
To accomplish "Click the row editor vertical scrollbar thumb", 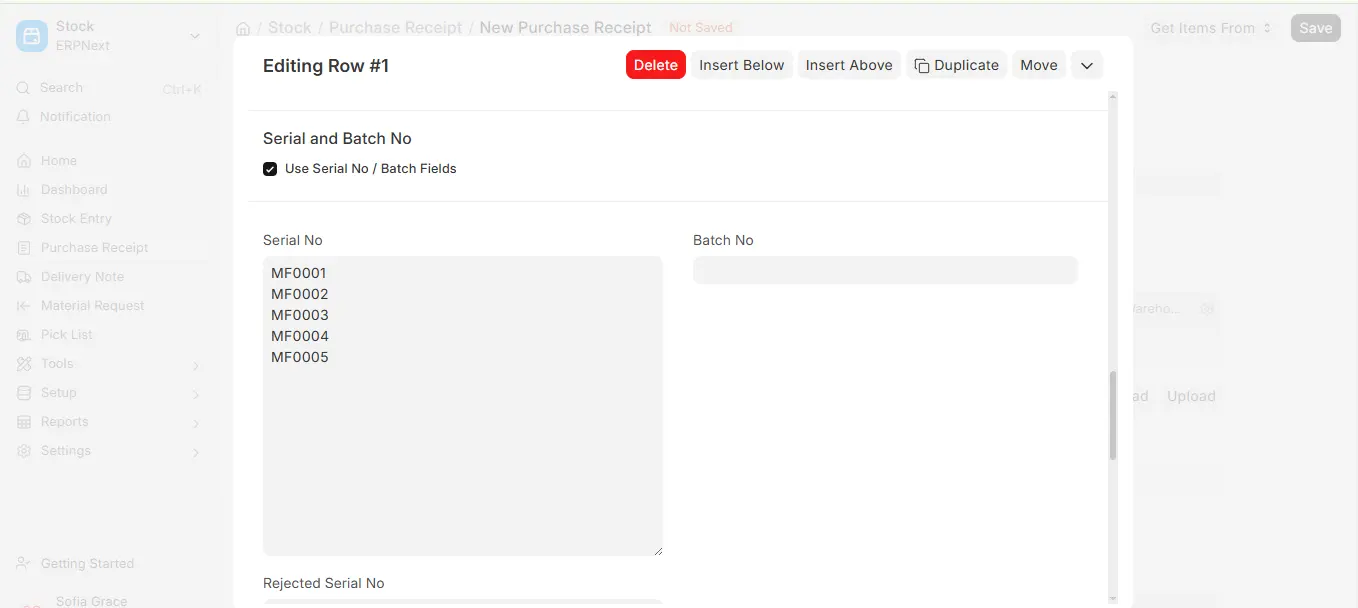I will click(1113, 416).
